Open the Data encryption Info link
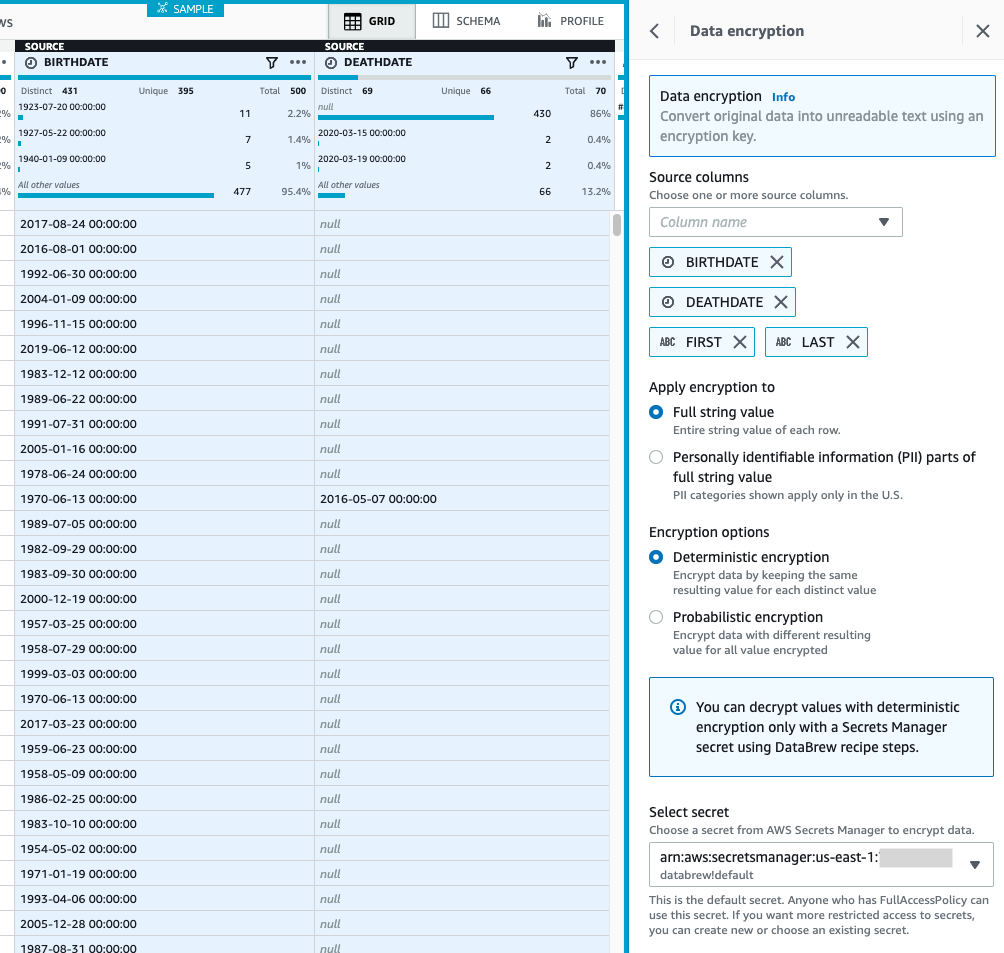The width and height of the screenshot is (1004, 953). pos(783,97)
